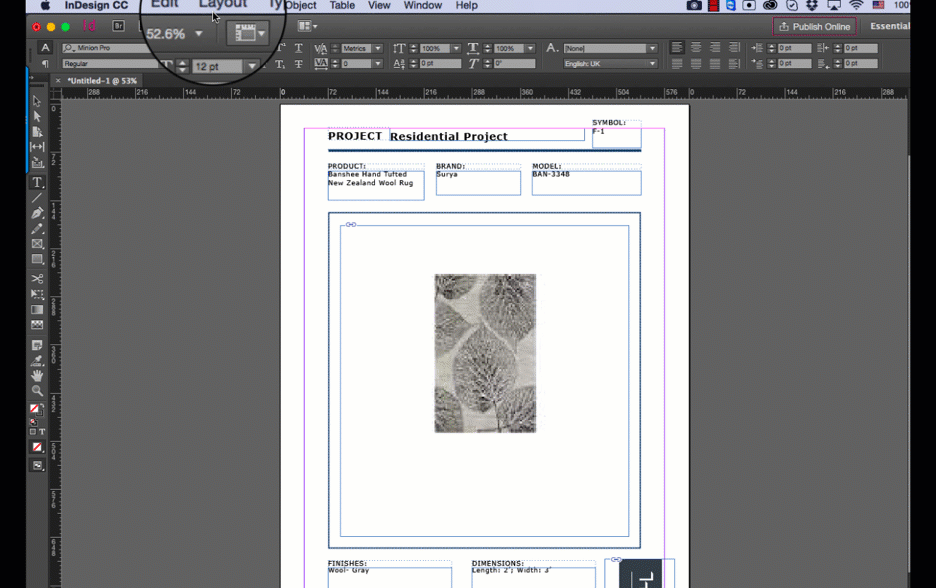The width and height of the screenshot is (936, 588).
Task: Open the [None] character style dropdown
Action: [611, 47]
